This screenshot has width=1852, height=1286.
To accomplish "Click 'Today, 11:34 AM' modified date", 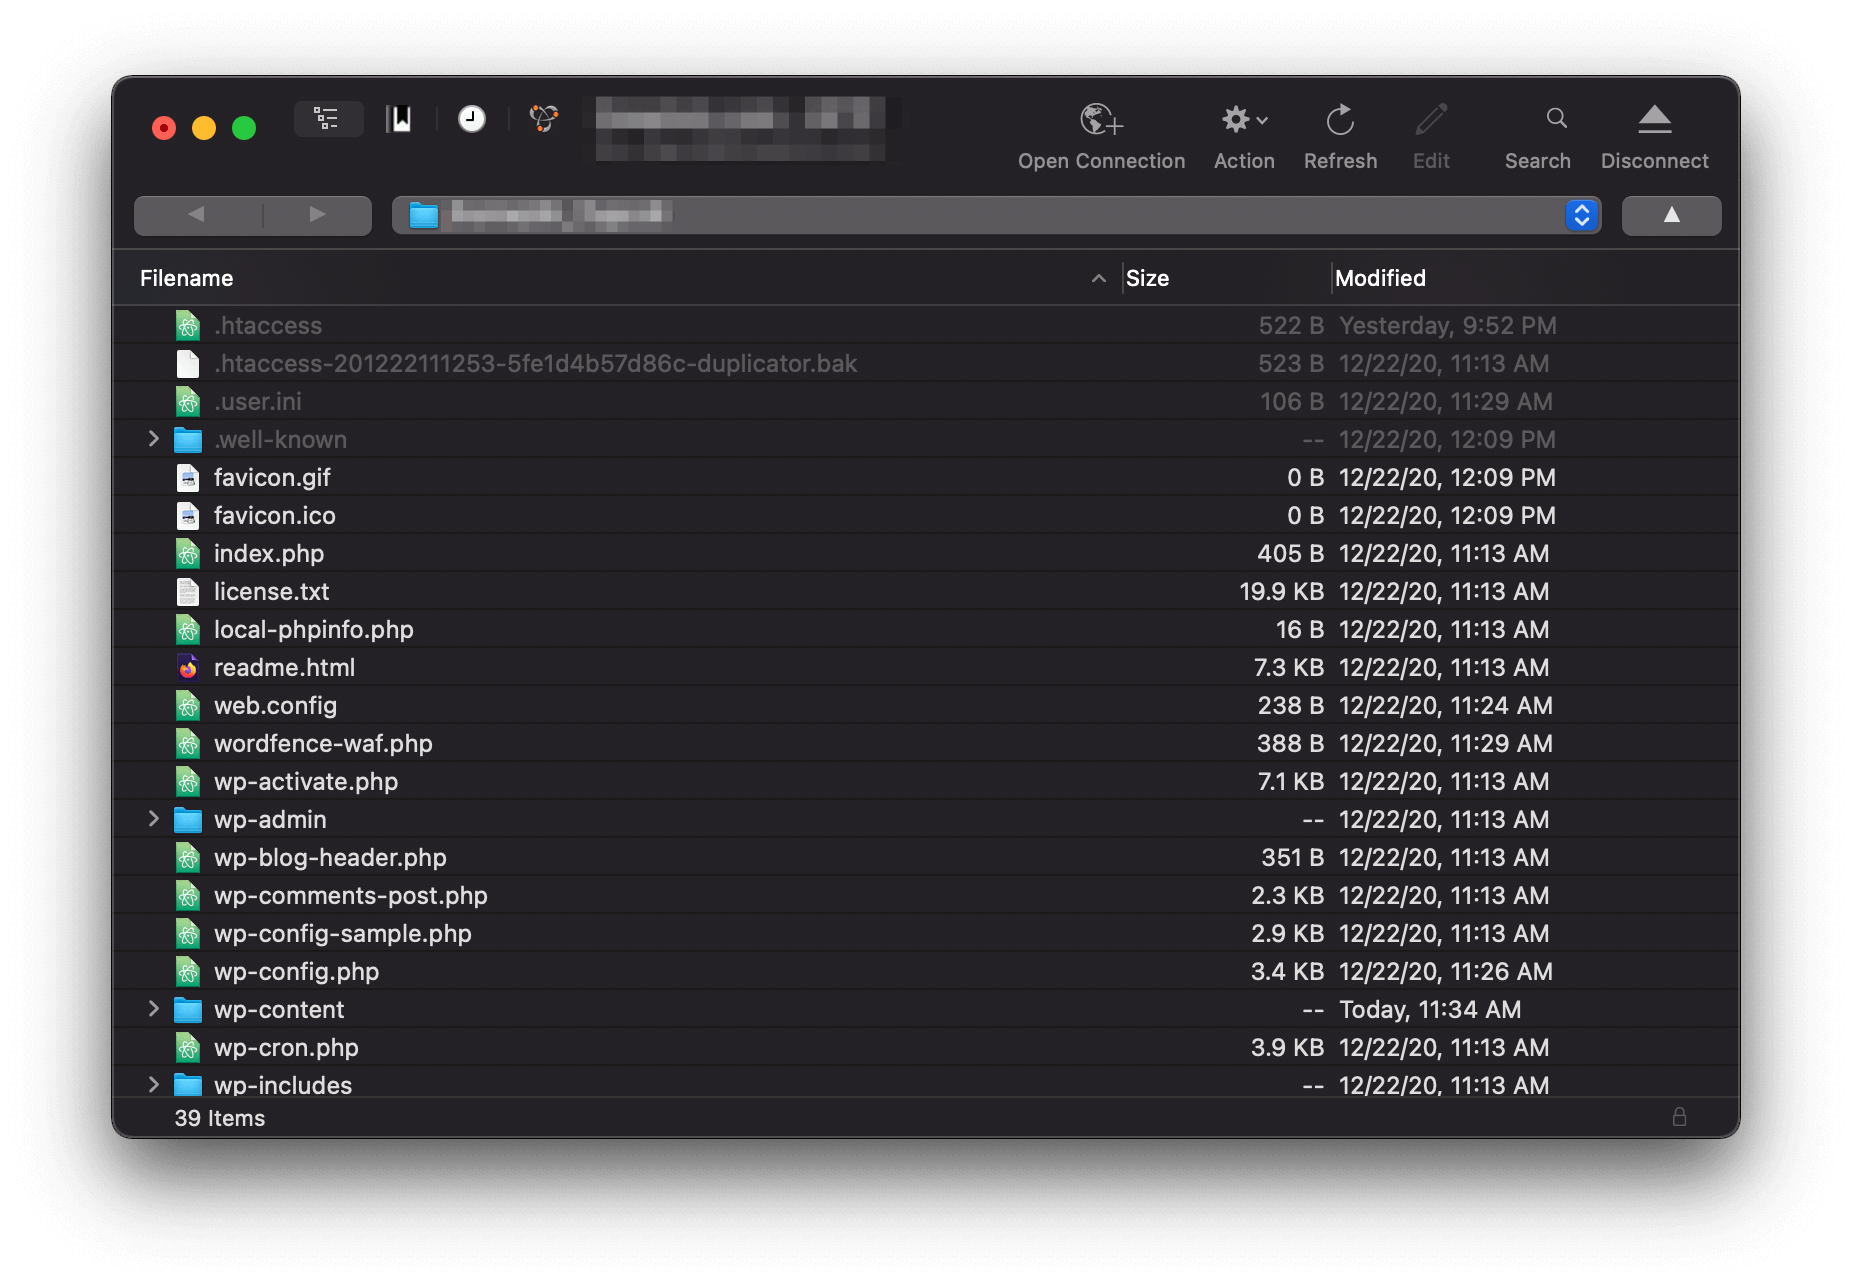I will pyautogui.click(x=1430, y=1009).
